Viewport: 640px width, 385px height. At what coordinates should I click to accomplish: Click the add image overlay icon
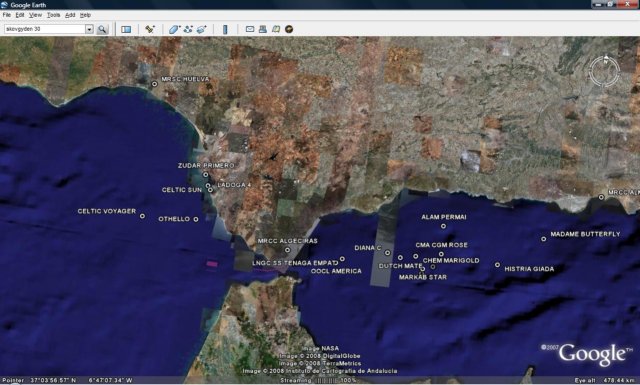pyautogui.click(x=202, y=29)
